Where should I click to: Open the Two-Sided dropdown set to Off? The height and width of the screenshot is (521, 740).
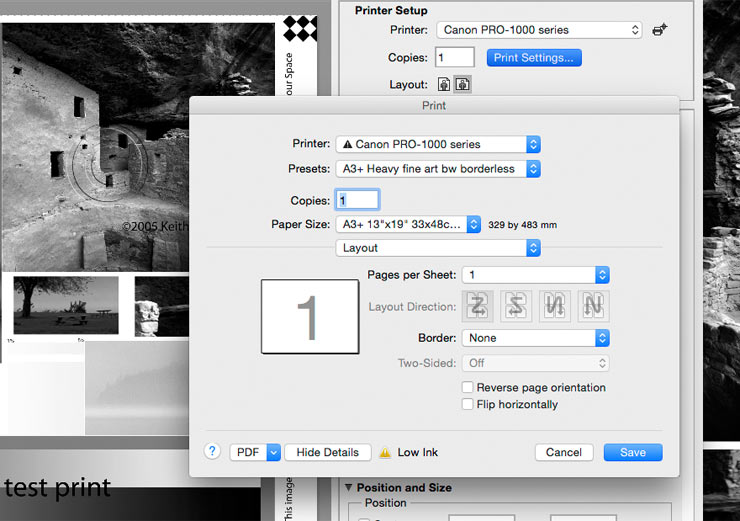pyautogui.click(x=536, y=363)
